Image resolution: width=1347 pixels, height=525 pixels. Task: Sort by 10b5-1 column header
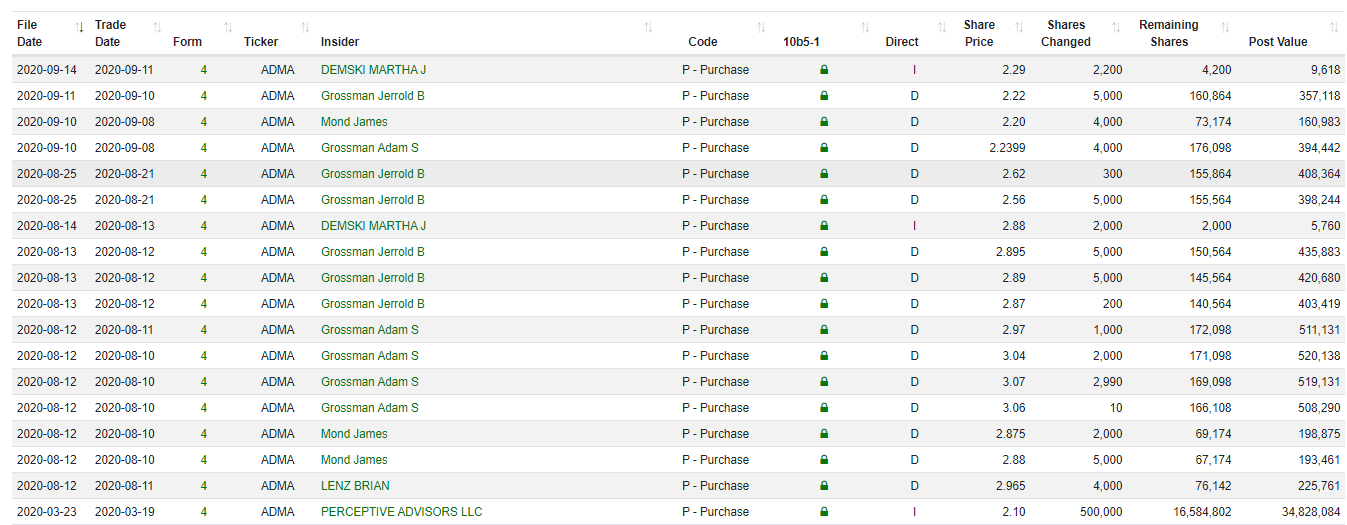[802, 42]
